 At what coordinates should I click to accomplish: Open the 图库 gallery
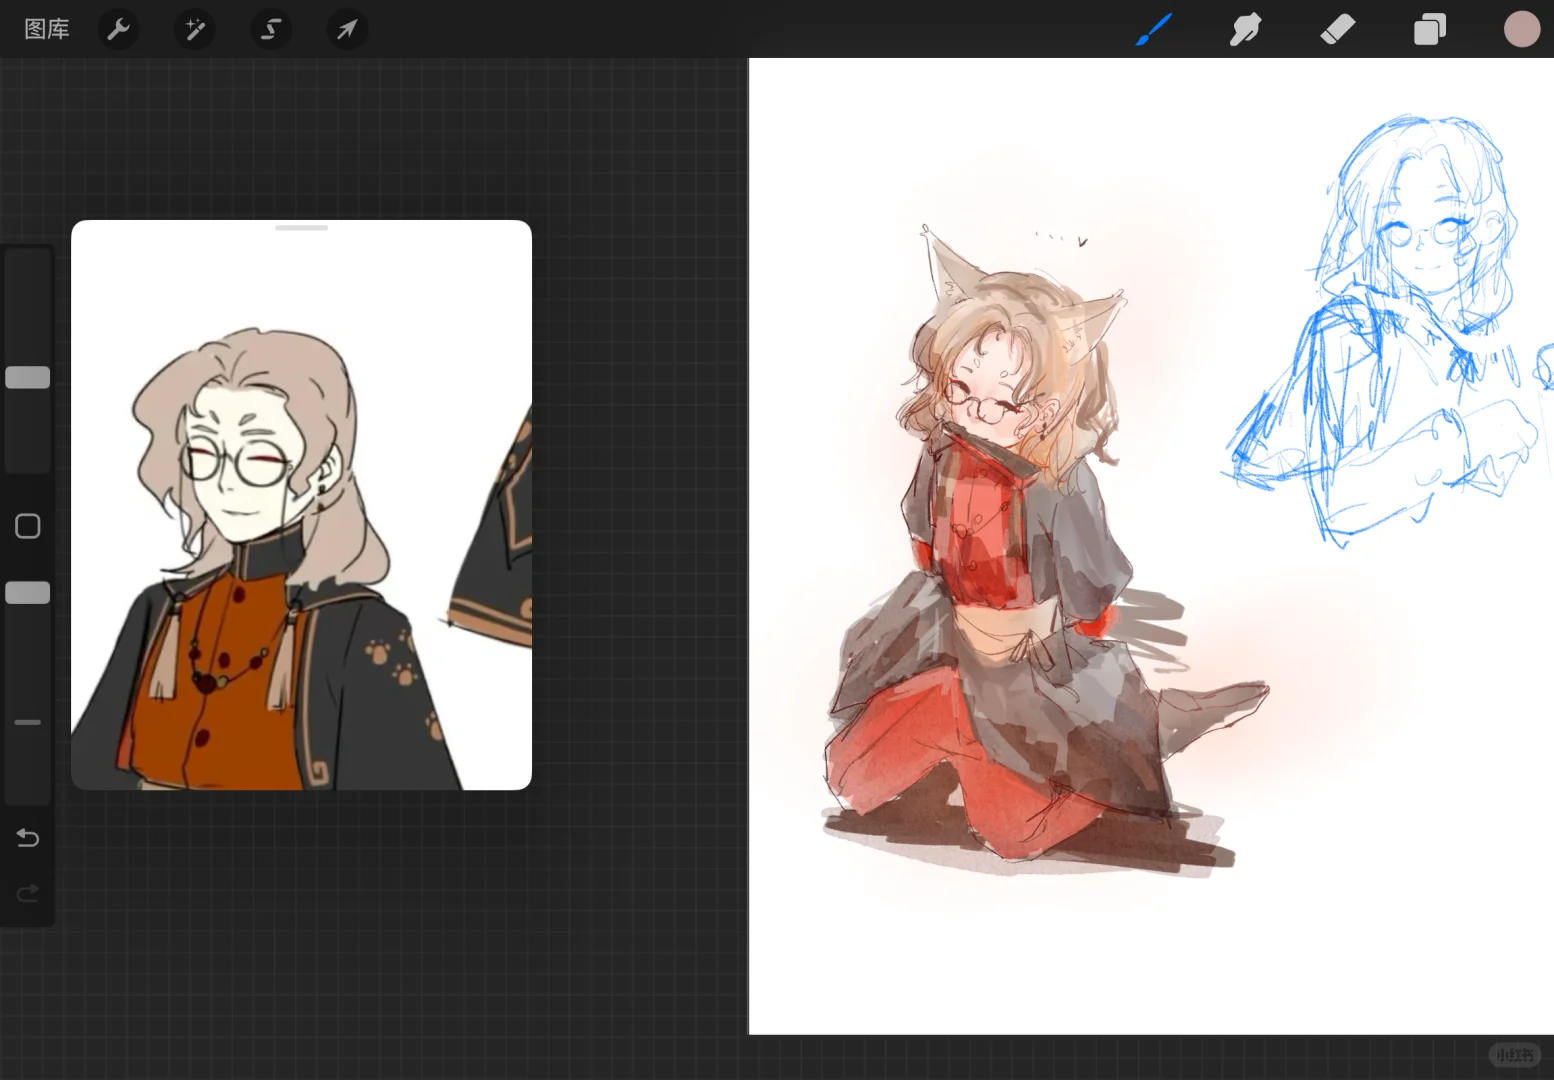[47, 29]
